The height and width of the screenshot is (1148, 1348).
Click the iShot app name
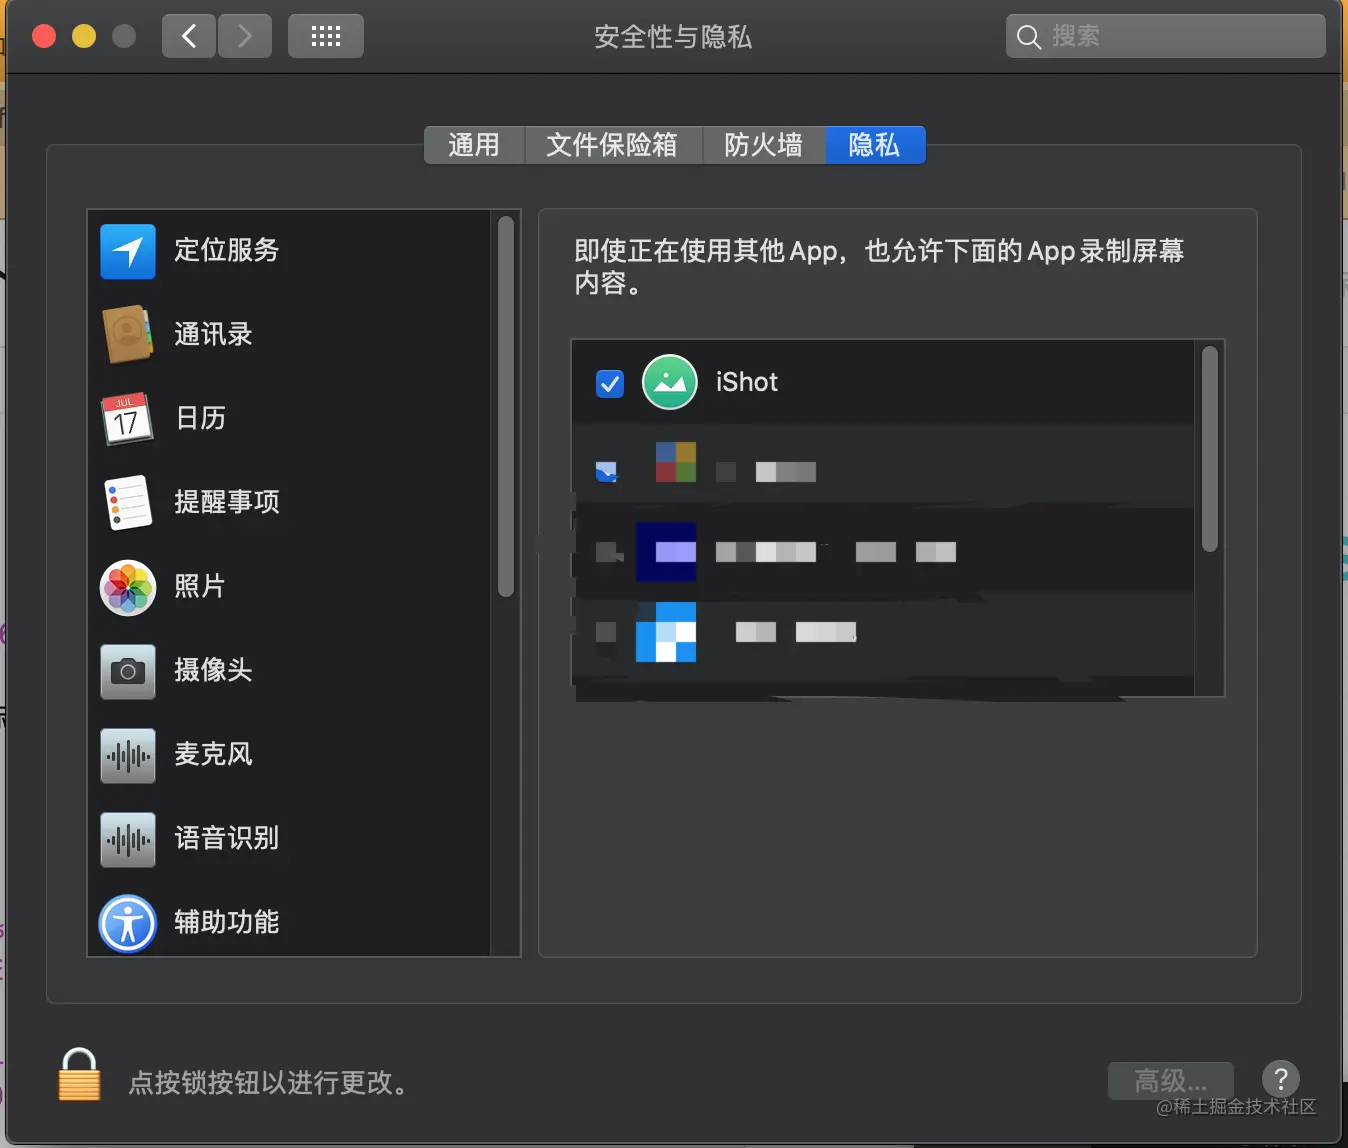[x=747, y=382]
